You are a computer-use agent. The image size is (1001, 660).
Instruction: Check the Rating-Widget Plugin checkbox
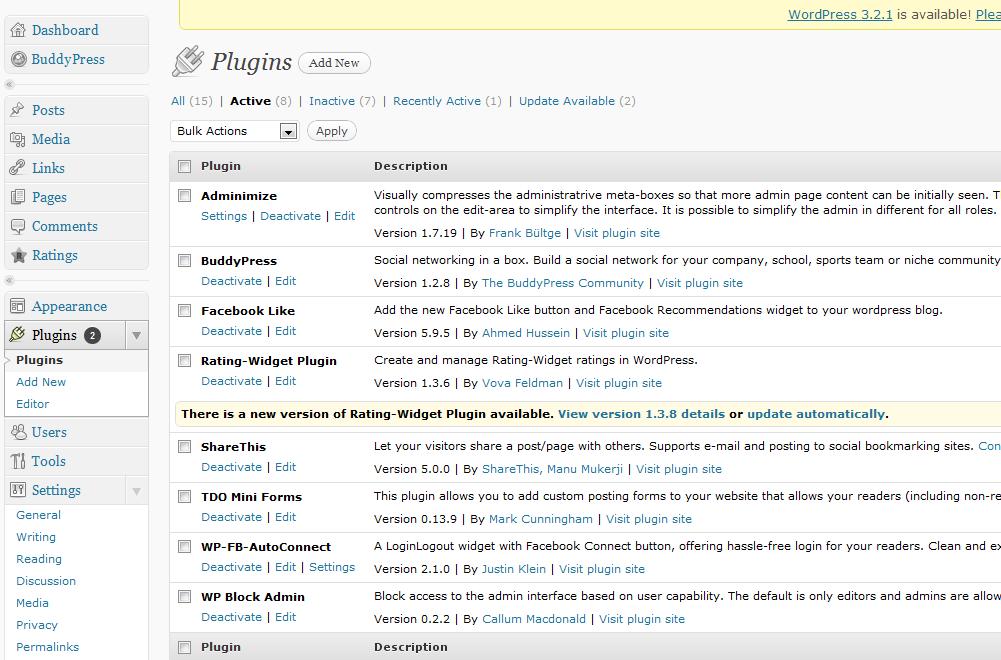point(184,361)
